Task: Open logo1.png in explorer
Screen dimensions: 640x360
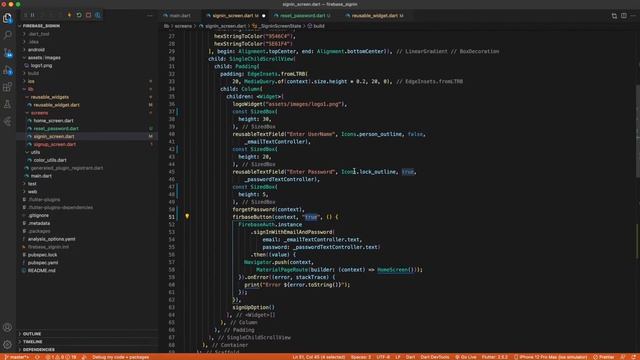Action: point(41,65)
